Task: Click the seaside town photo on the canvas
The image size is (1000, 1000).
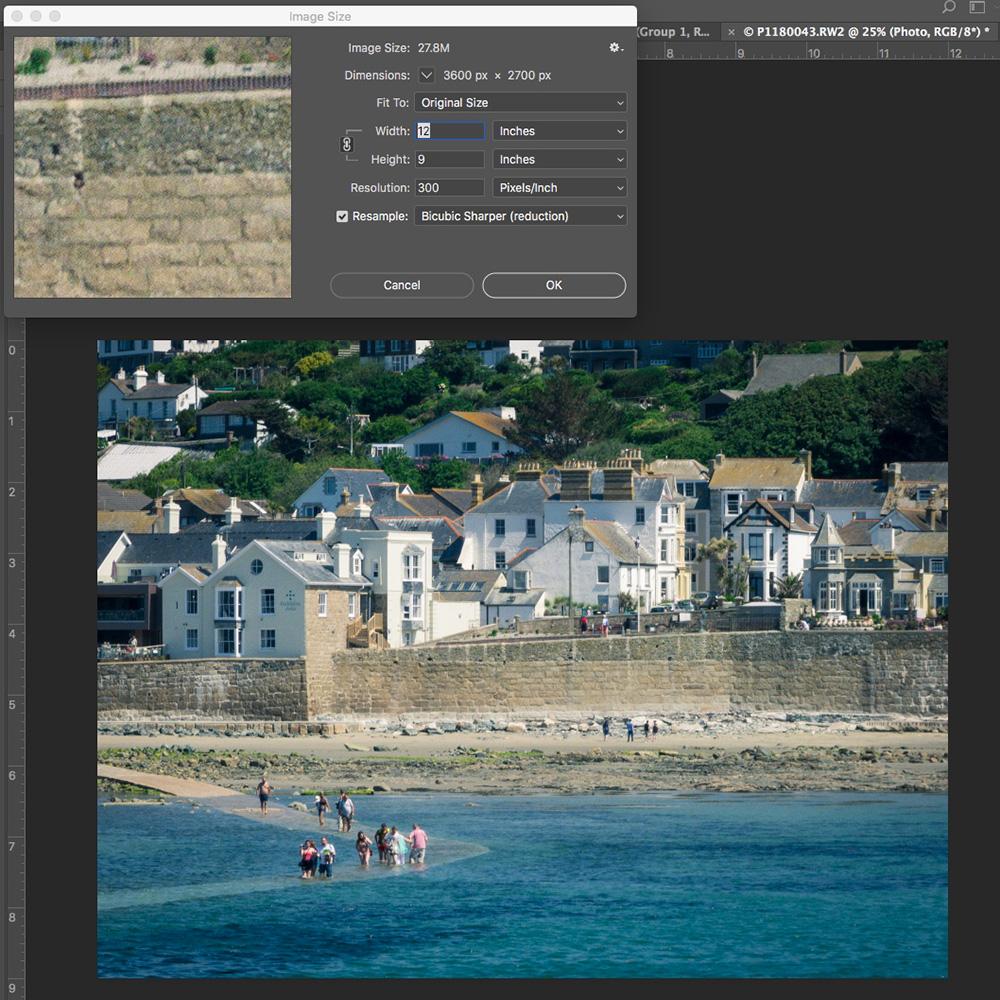Action: click(x=522, y=659)
